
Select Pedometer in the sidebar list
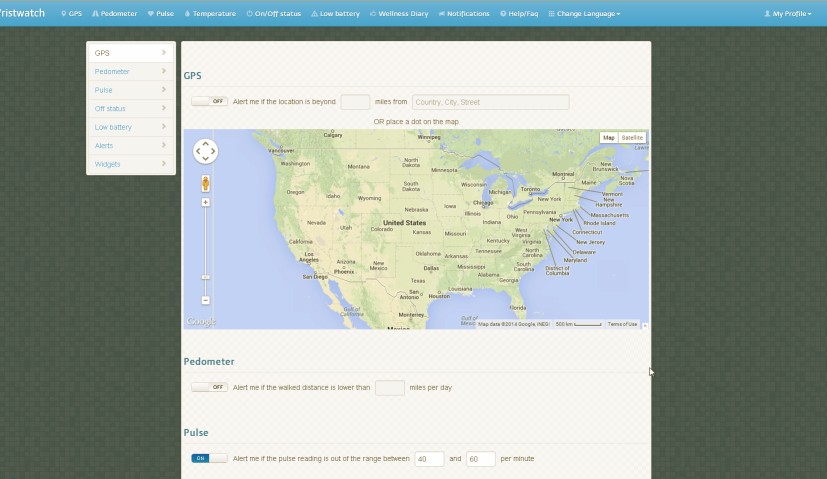[131, 71]
